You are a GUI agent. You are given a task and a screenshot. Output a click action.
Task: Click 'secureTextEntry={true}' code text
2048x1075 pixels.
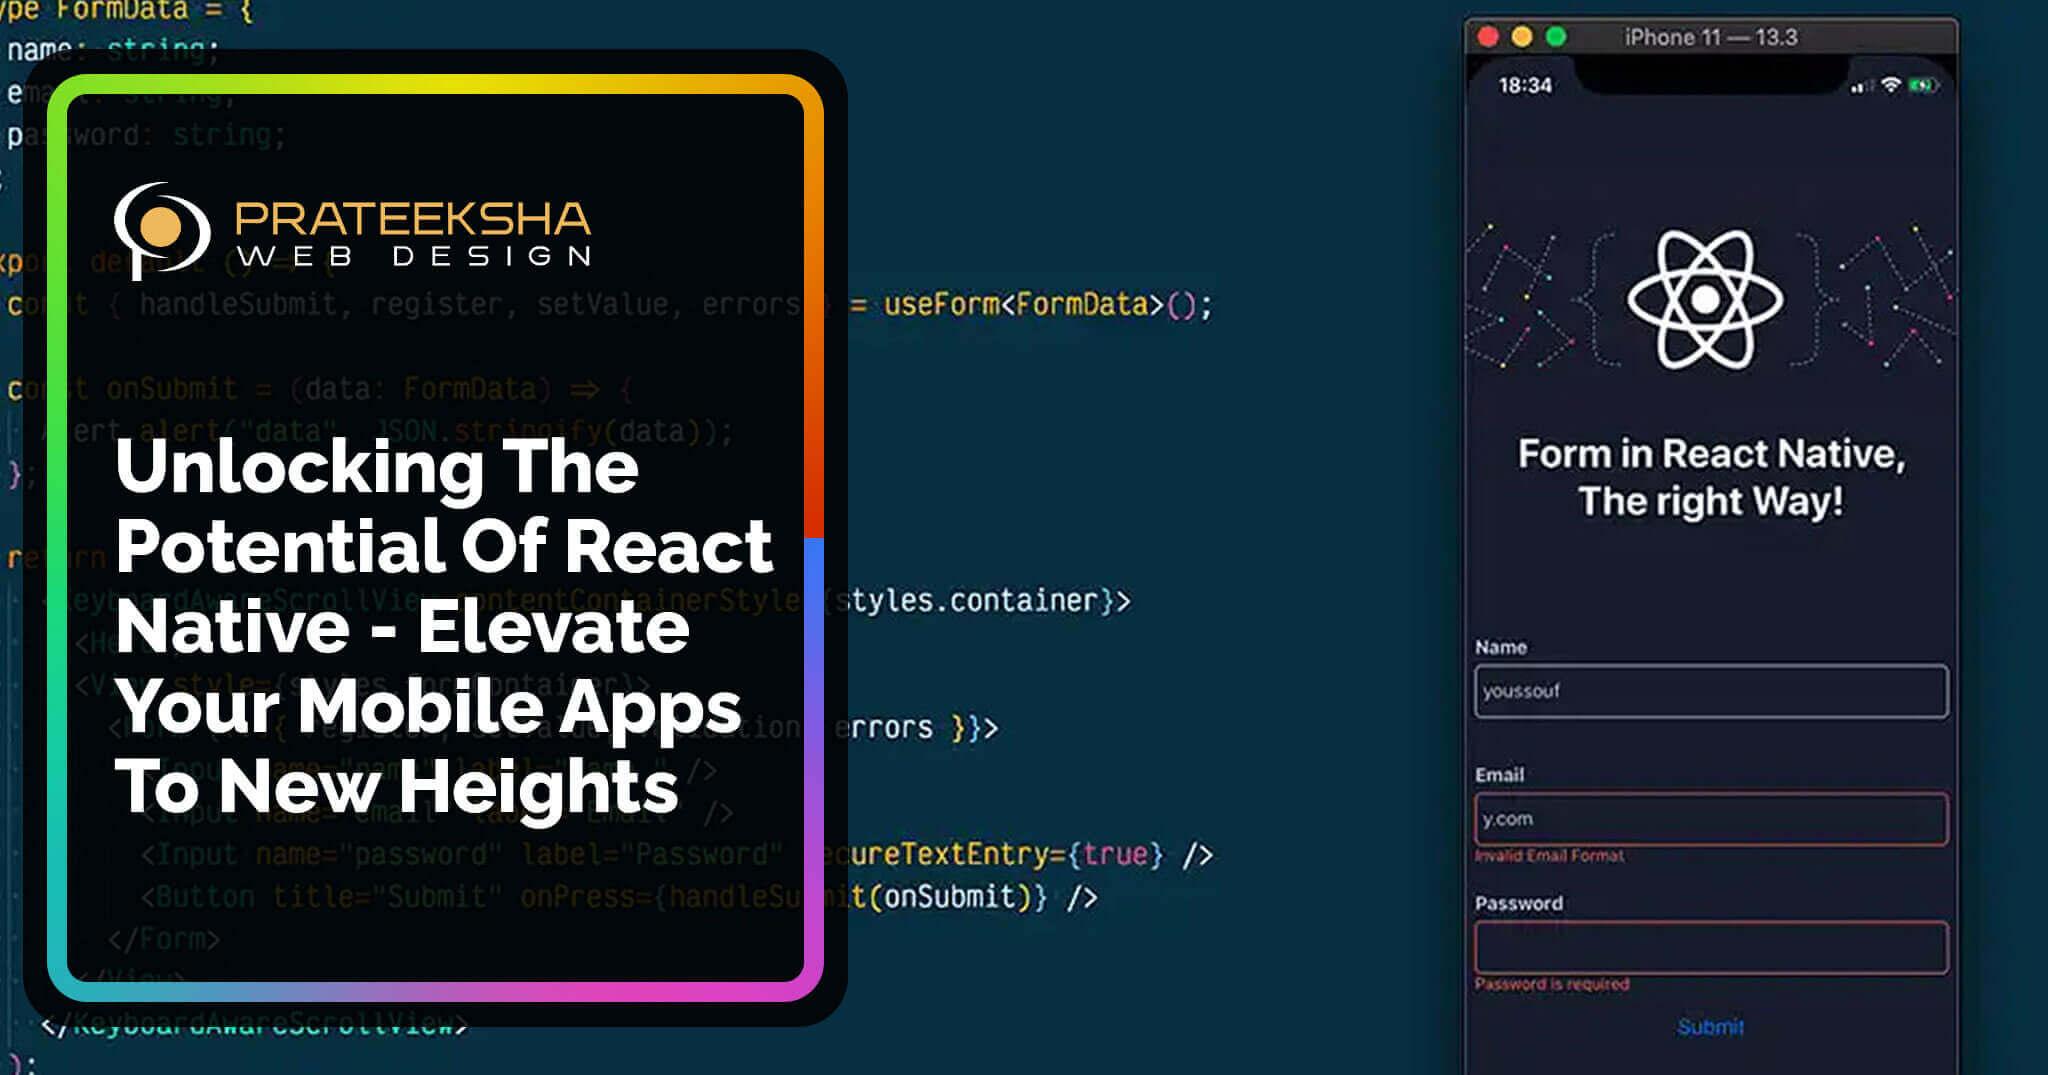tap(993, 854)
